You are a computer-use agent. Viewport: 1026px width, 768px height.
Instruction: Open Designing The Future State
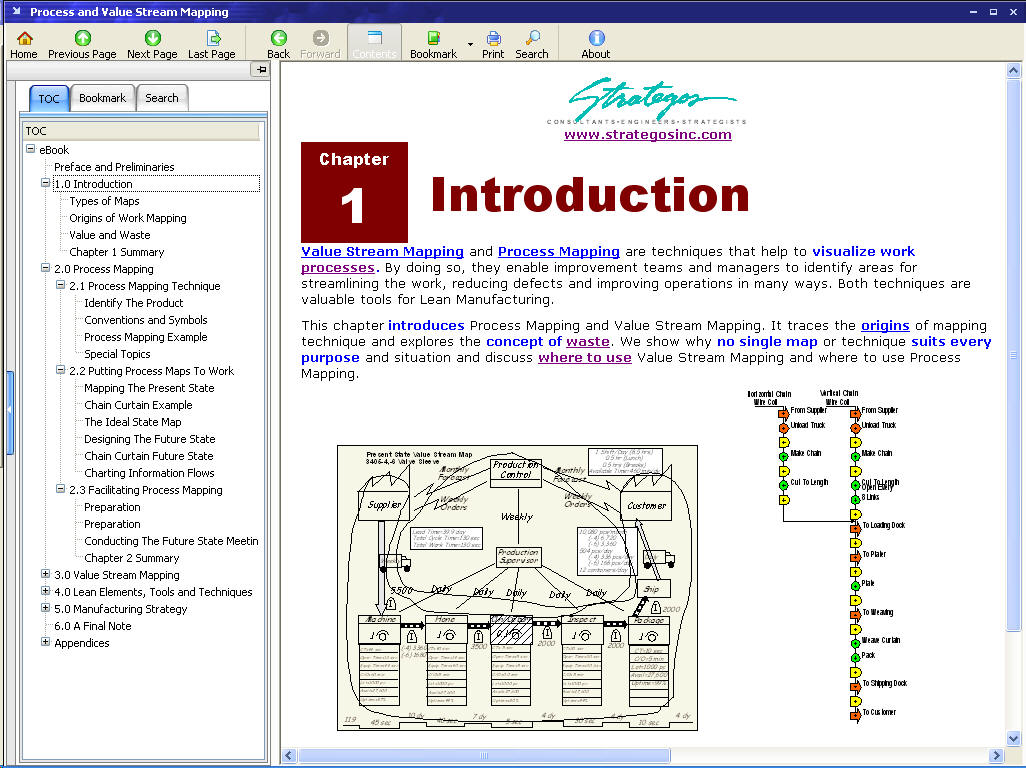149,439
